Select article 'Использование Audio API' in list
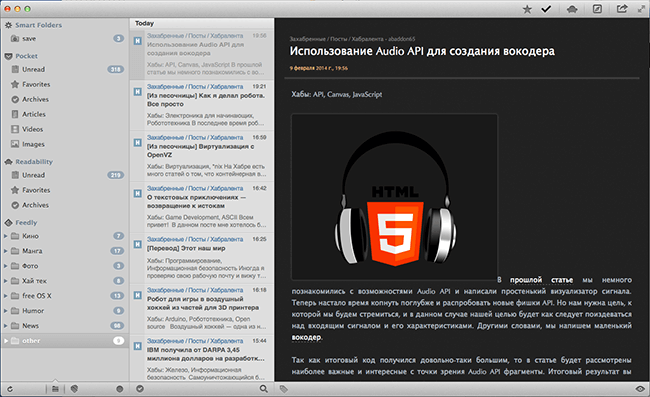 [202, 54]
